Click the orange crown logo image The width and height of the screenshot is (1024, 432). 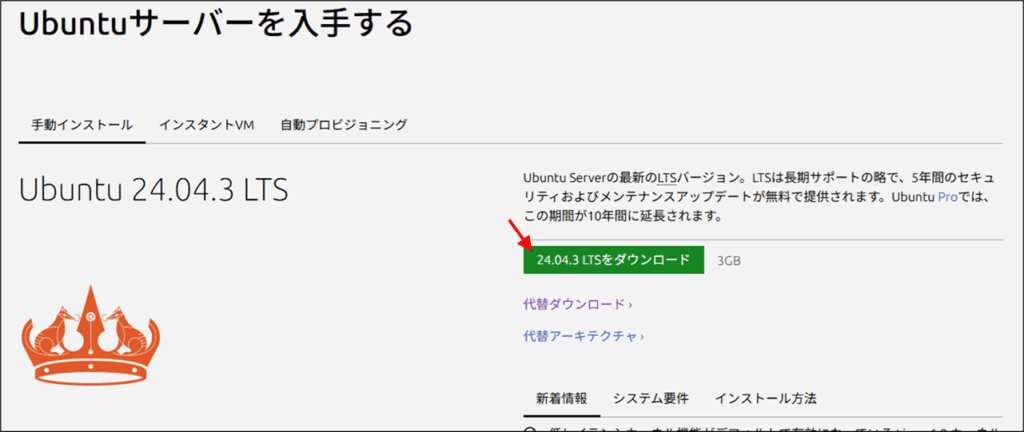90,336
